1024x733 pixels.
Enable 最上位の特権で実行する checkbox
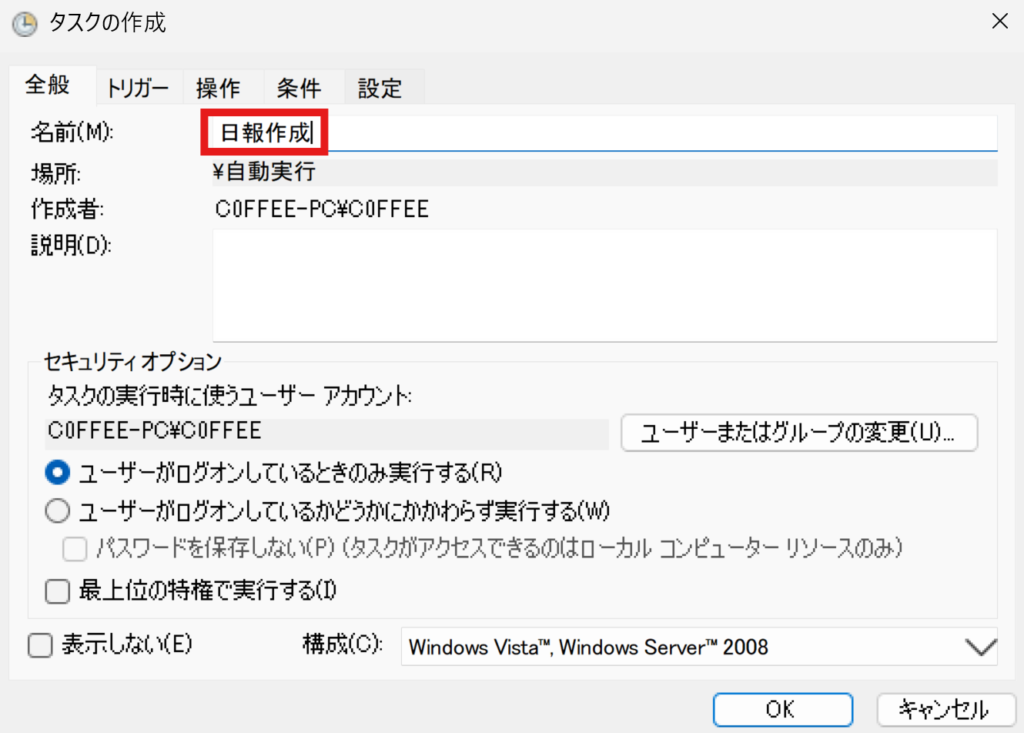click(x=59, y=591)
